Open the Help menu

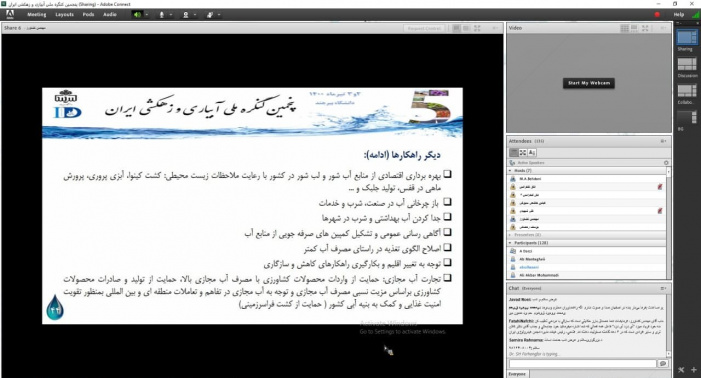tap(679, 15)
